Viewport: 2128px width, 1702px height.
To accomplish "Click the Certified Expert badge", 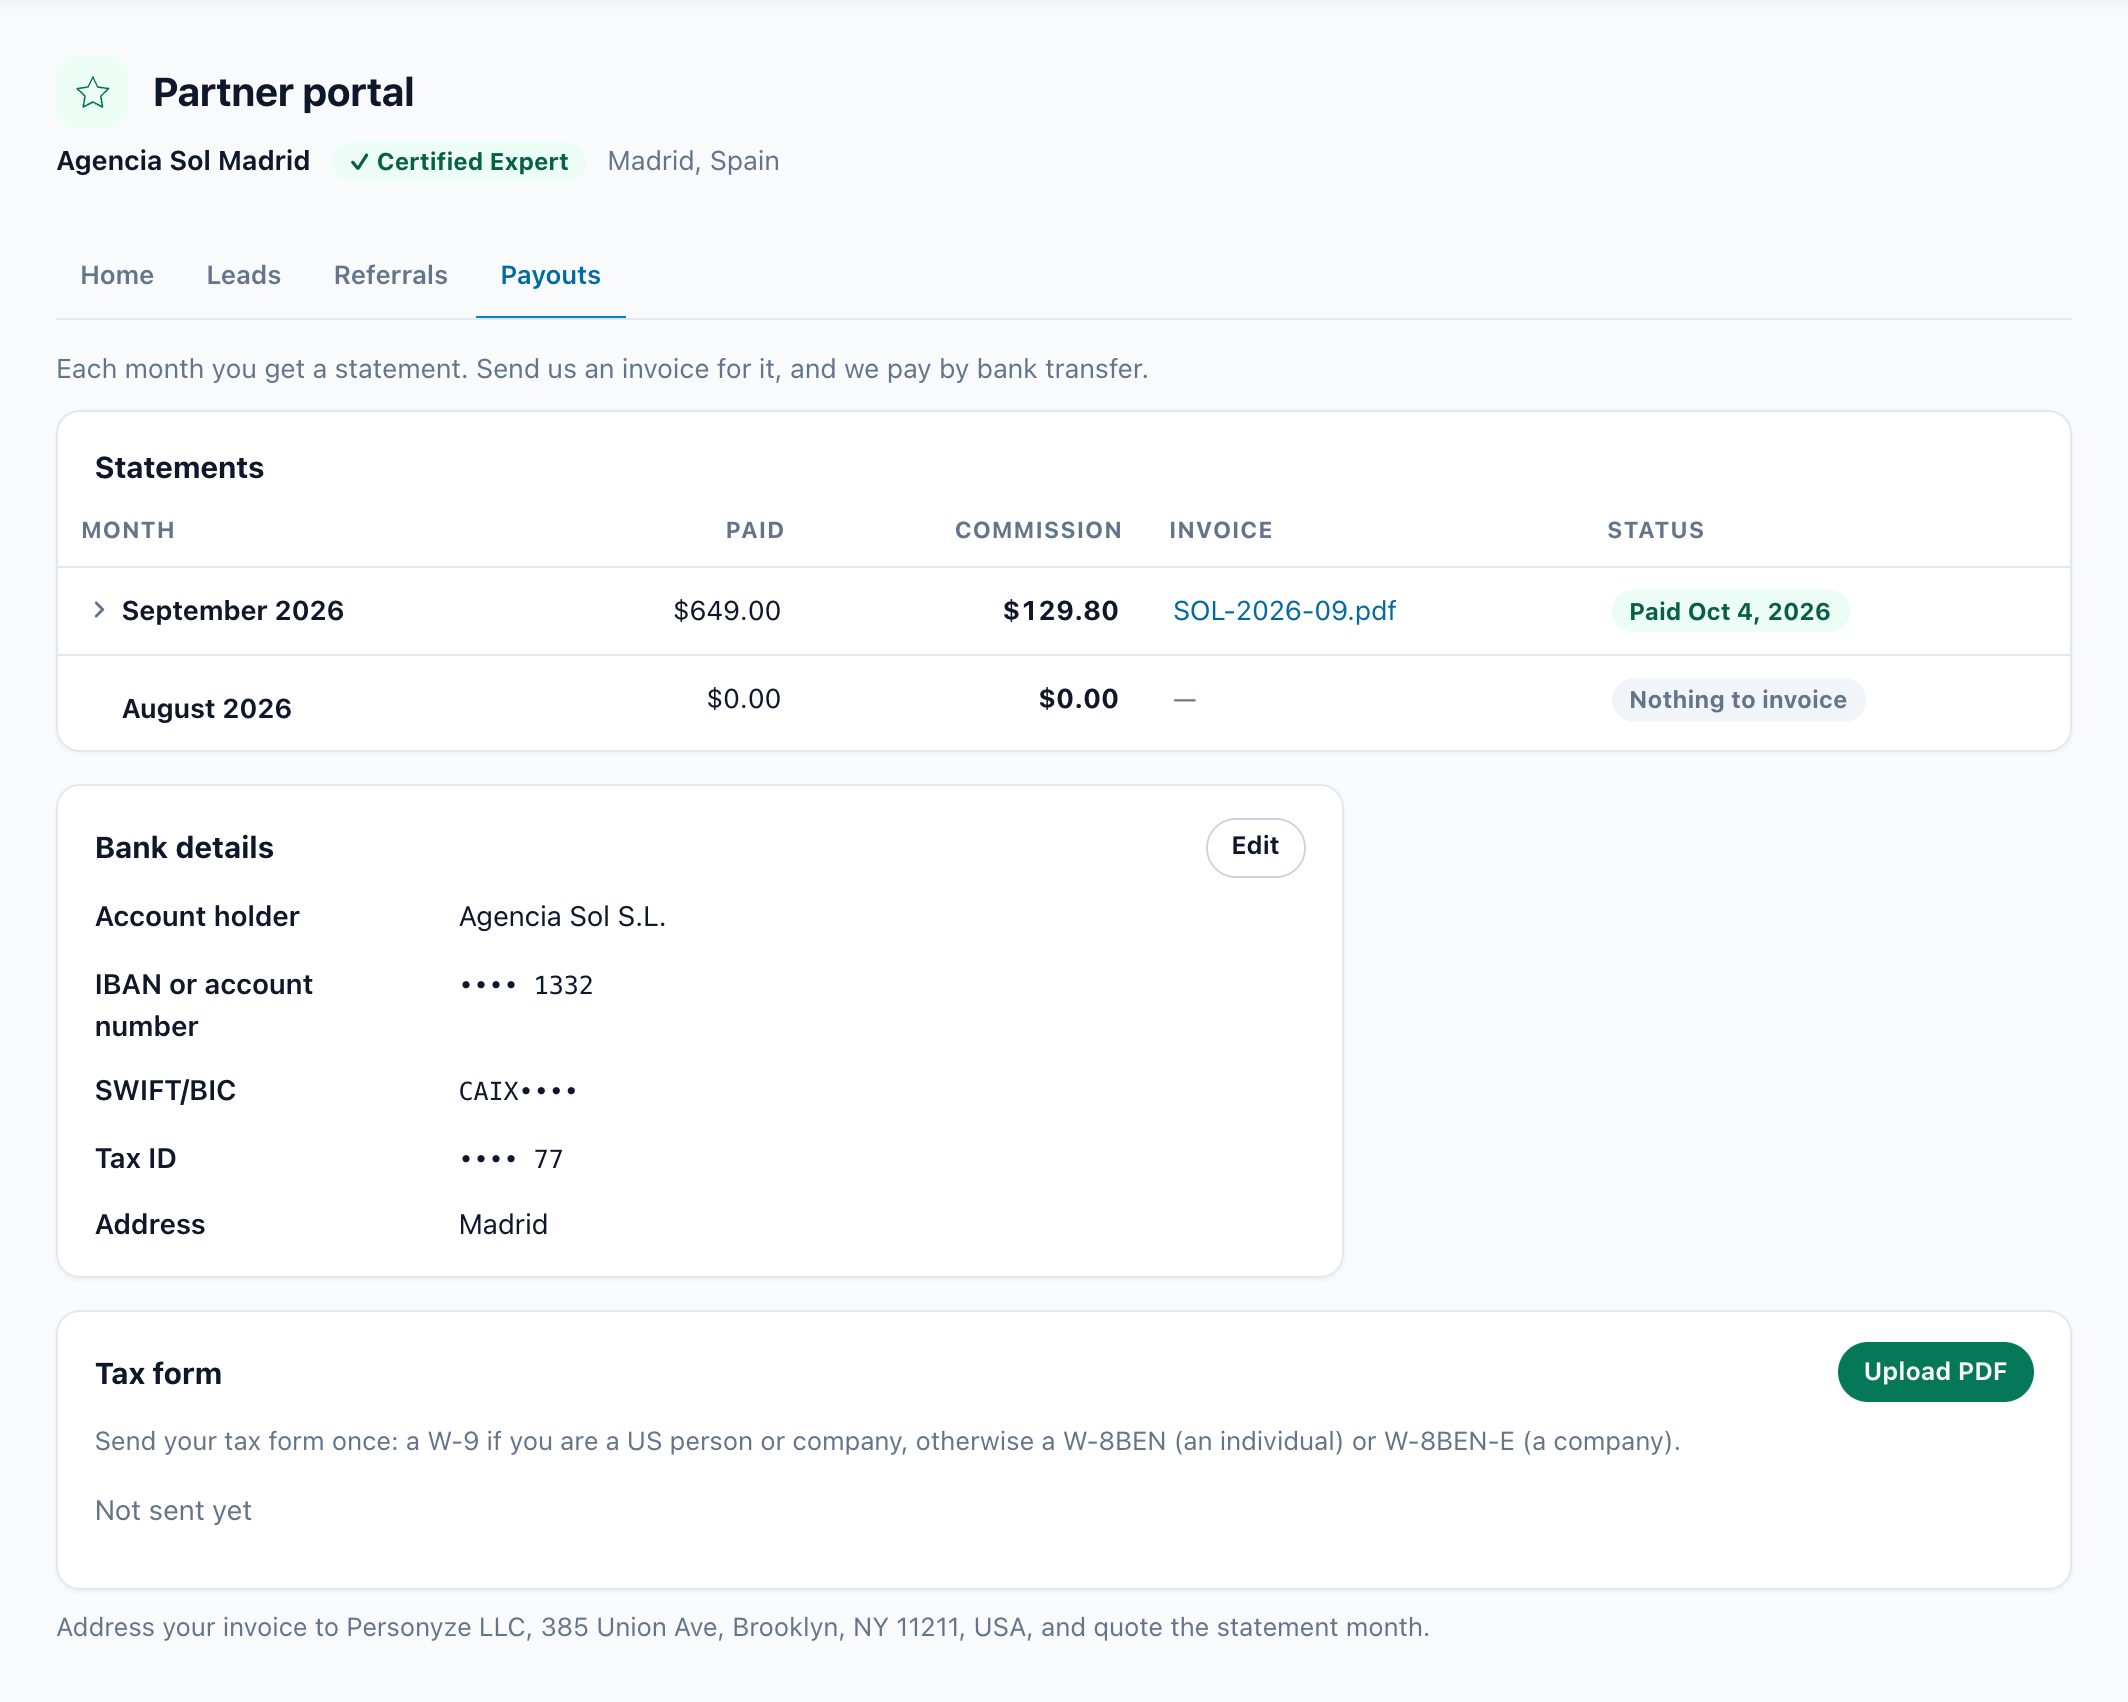I will 459,161.
